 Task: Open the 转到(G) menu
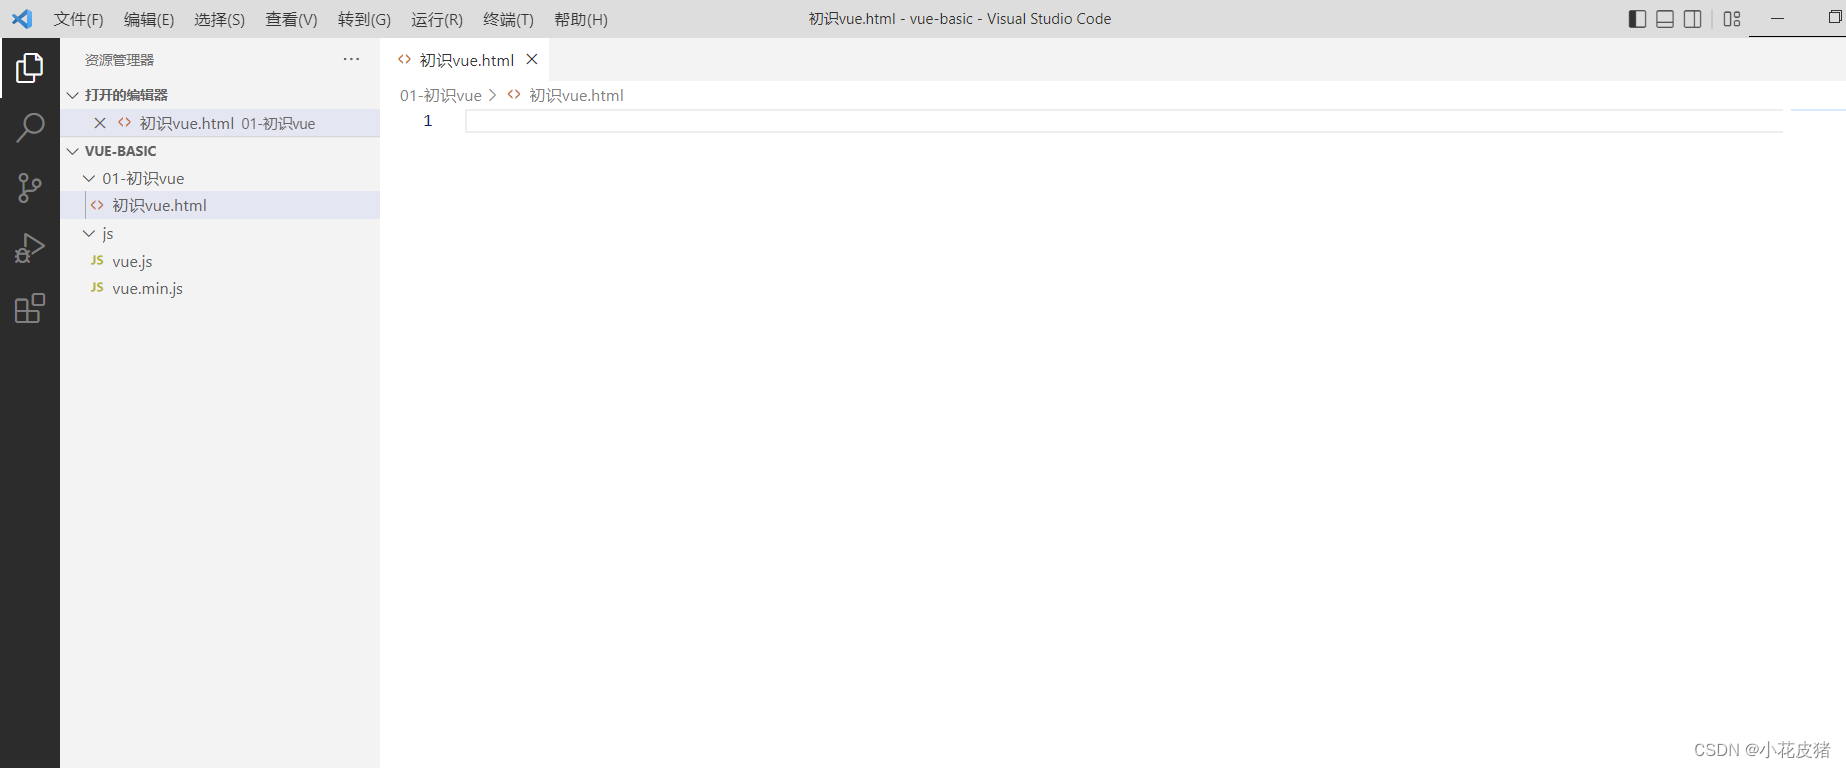coord(364,19)
